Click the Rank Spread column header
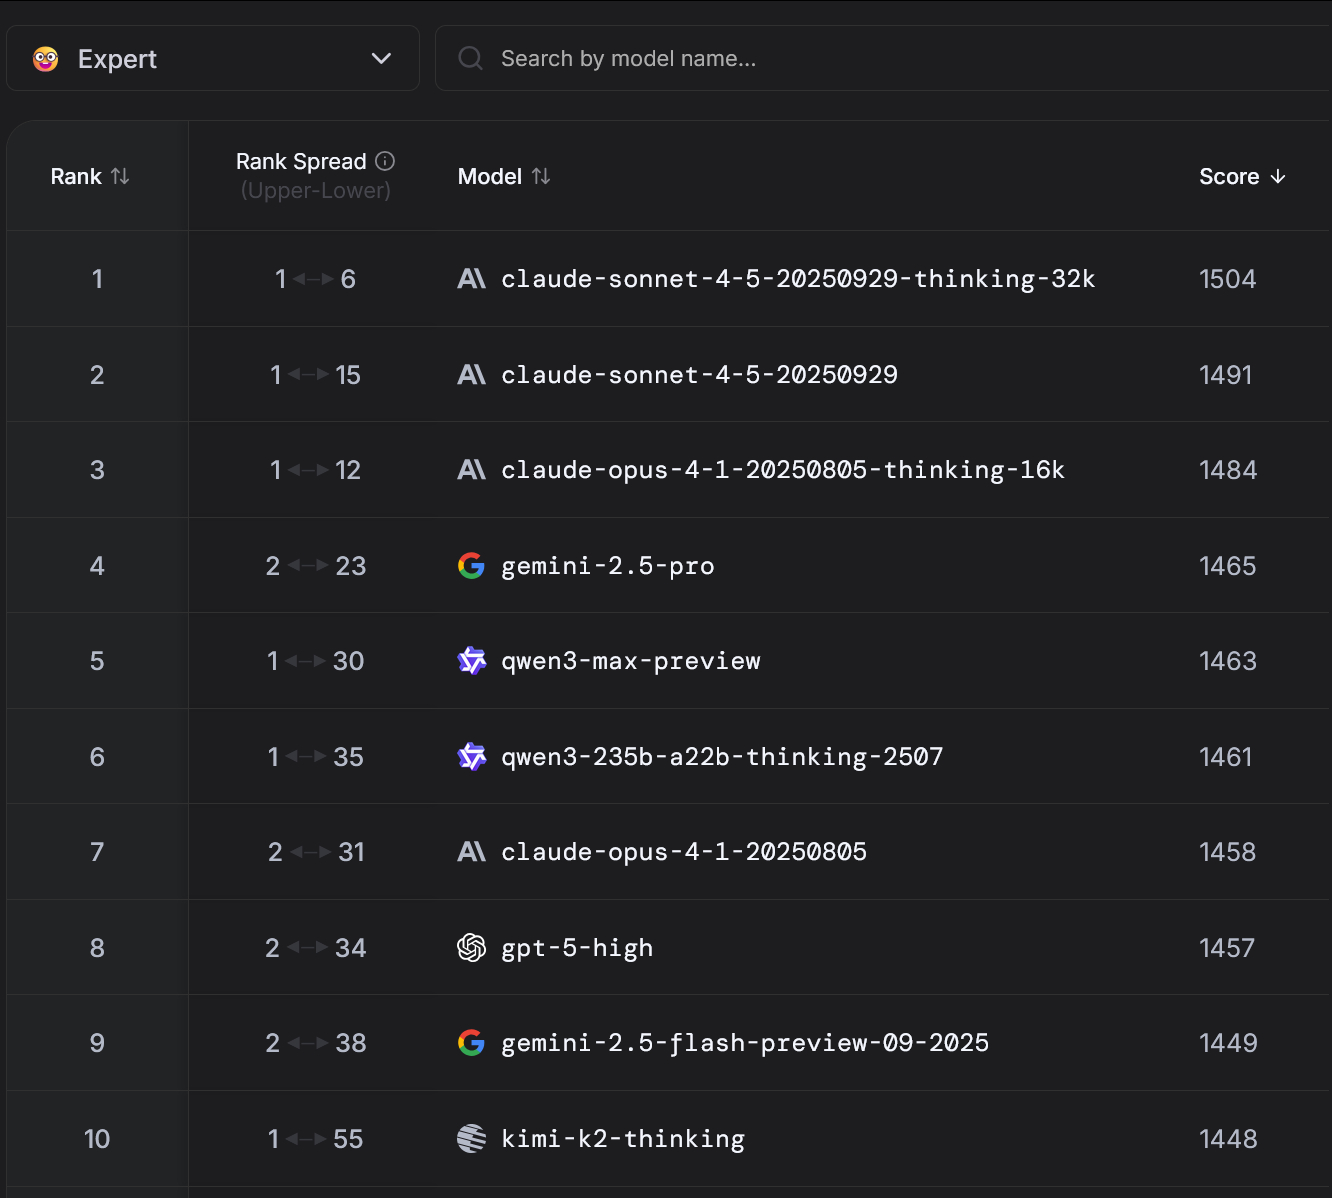 click(x=301, y=162)
